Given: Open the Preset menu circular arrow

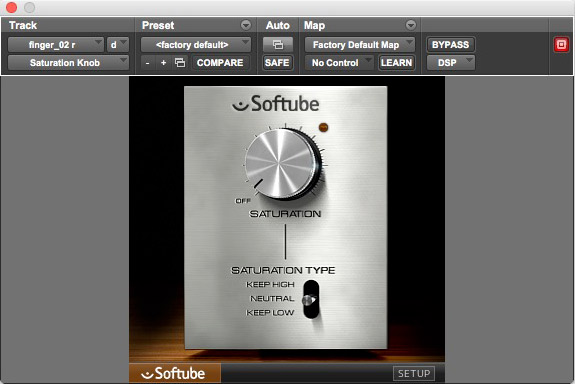Looking at the screenshot, I should point(246,25).
